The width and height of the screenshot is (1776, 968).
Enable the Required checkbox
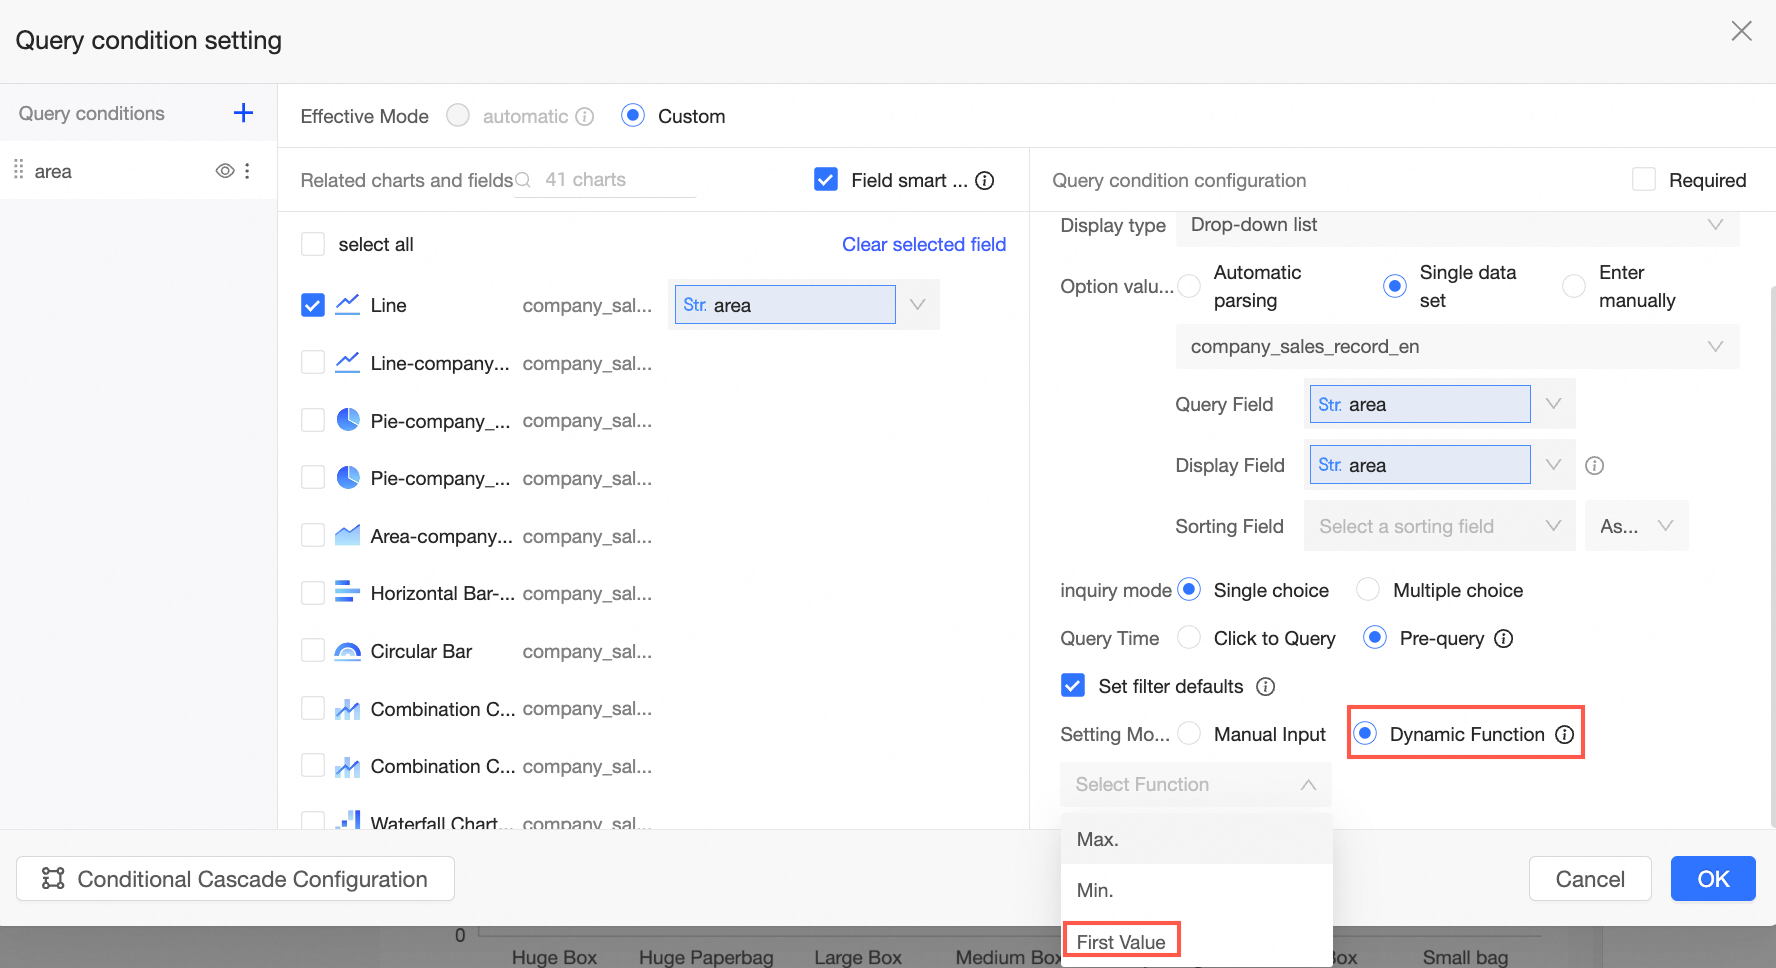pos(1644,180)
